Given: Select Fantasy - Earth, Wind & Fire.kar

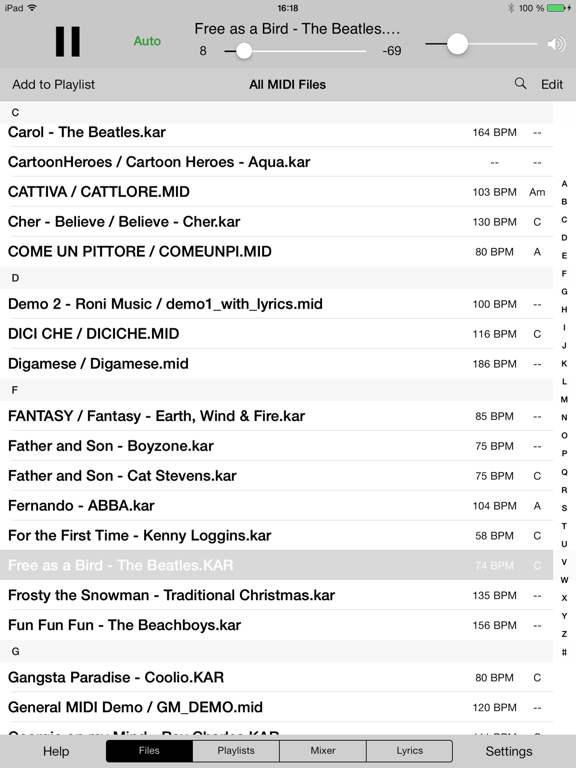Looking at the screenshot, I should 277,416.
